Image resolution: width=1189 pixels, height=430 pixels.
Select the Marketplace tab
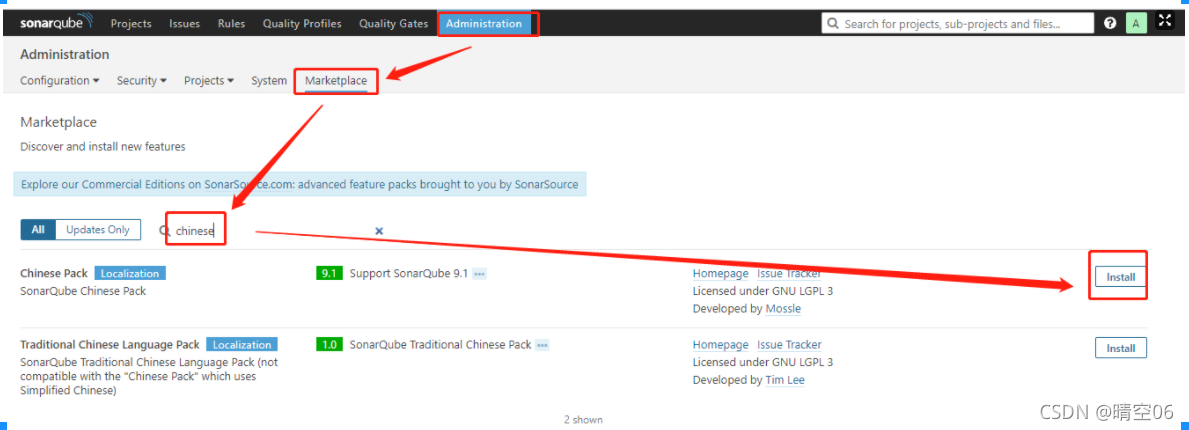(x=336, y=80)
